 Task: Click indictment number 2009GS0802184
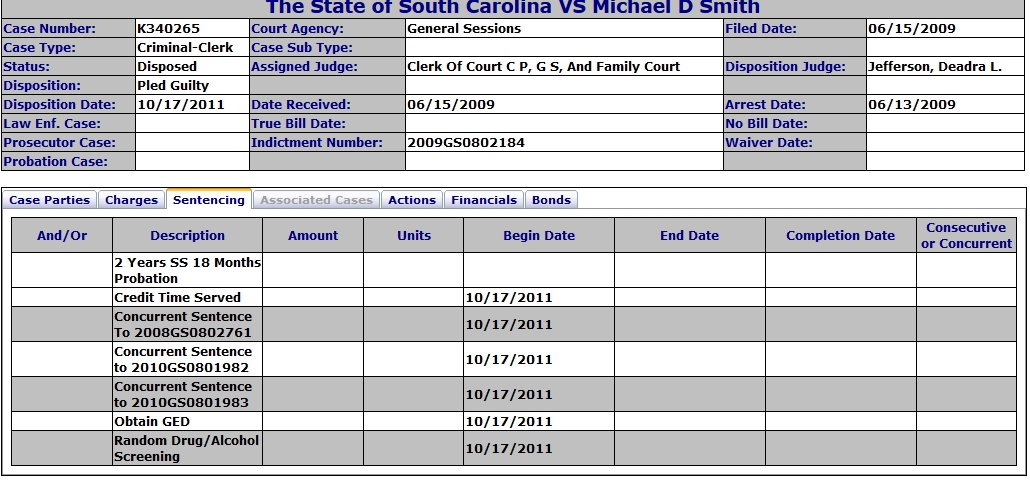[x=466, y=142]
